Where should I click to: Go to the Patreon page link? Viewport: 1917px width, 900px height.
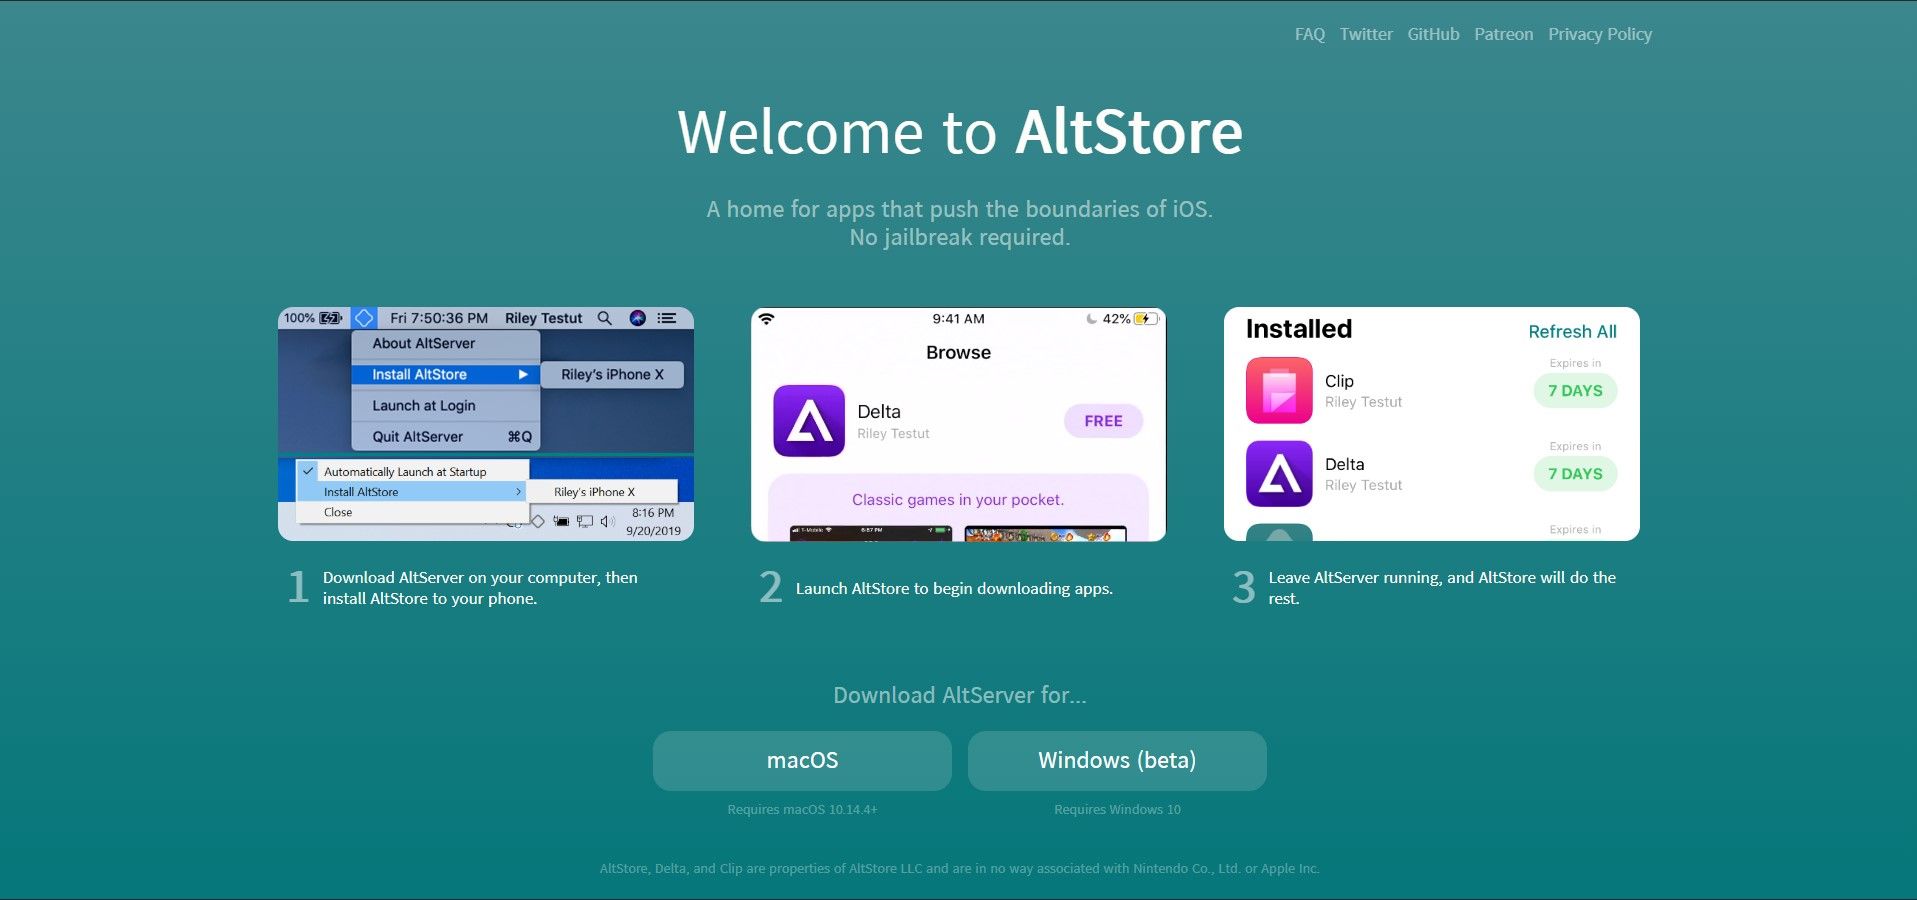pos(1503,34)
